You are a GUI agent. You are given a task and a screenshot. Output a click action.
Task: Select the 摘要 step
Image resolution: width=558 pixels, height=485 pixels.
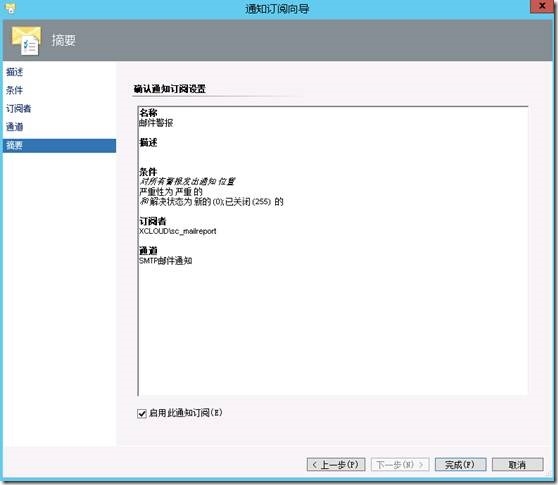coord(59,146)
